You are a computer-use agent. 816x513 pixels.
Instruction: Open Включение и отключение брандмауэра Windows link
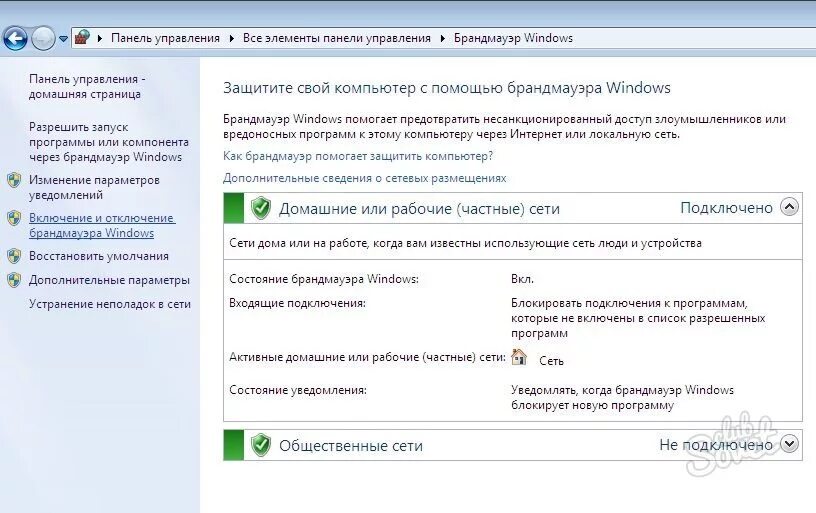(102, 225)
